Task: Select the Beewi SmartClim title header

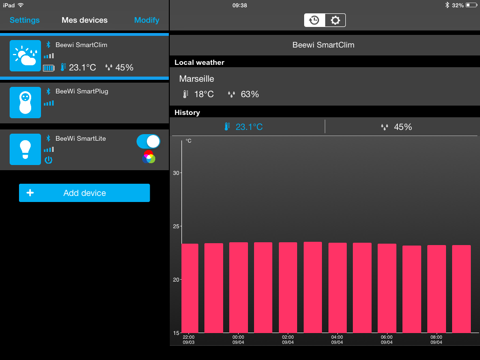Action: pos(323,45)
